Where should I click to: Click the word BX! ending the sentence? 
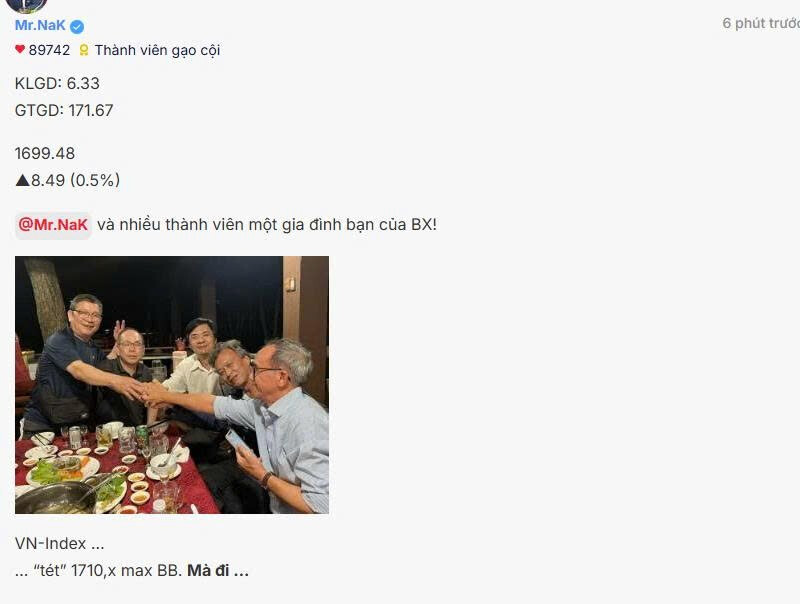(423, 224)
